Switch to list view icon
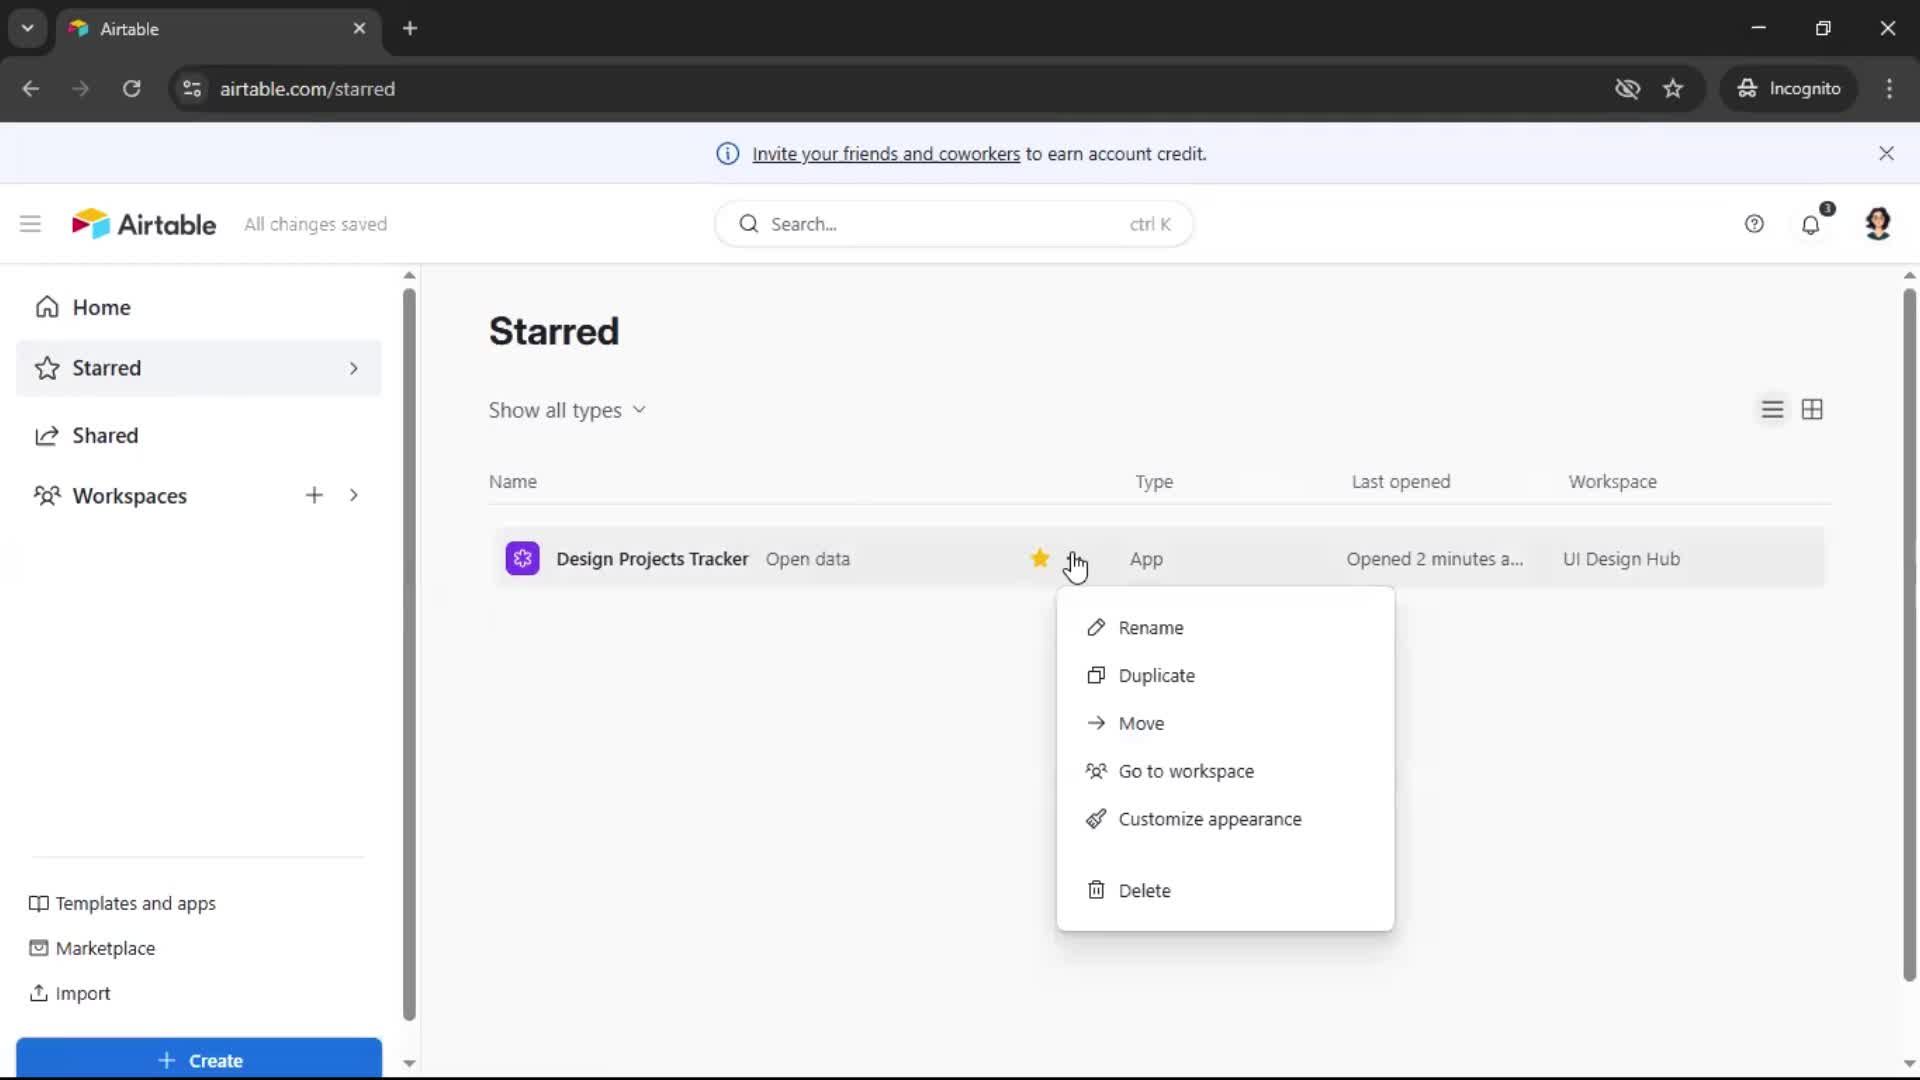 click(1772, 410)
